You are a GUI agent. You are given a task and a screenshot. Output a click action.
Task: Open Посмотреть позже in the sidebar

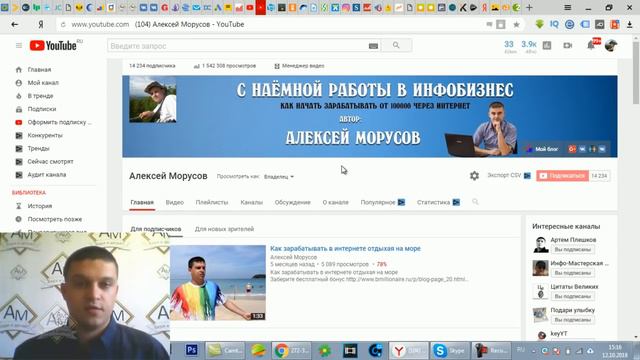(x=55, y=219)
